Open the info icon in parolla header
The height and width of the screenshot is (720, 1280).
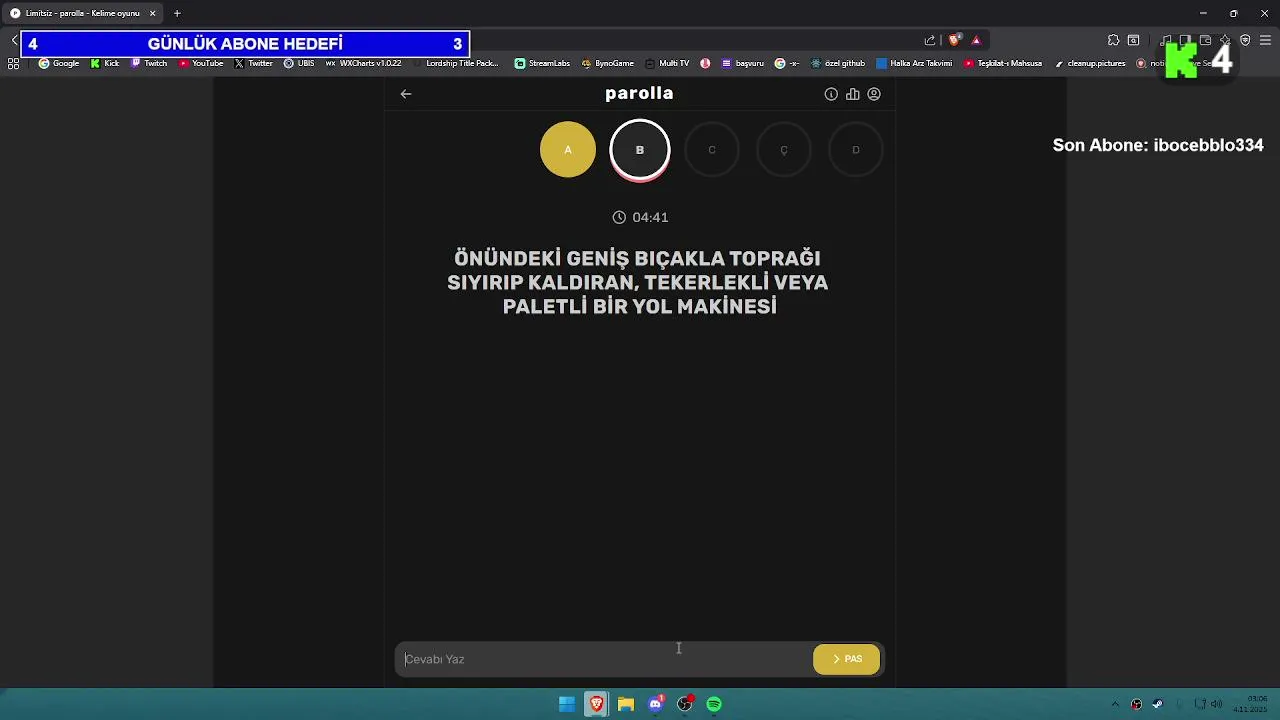[831, 94]
